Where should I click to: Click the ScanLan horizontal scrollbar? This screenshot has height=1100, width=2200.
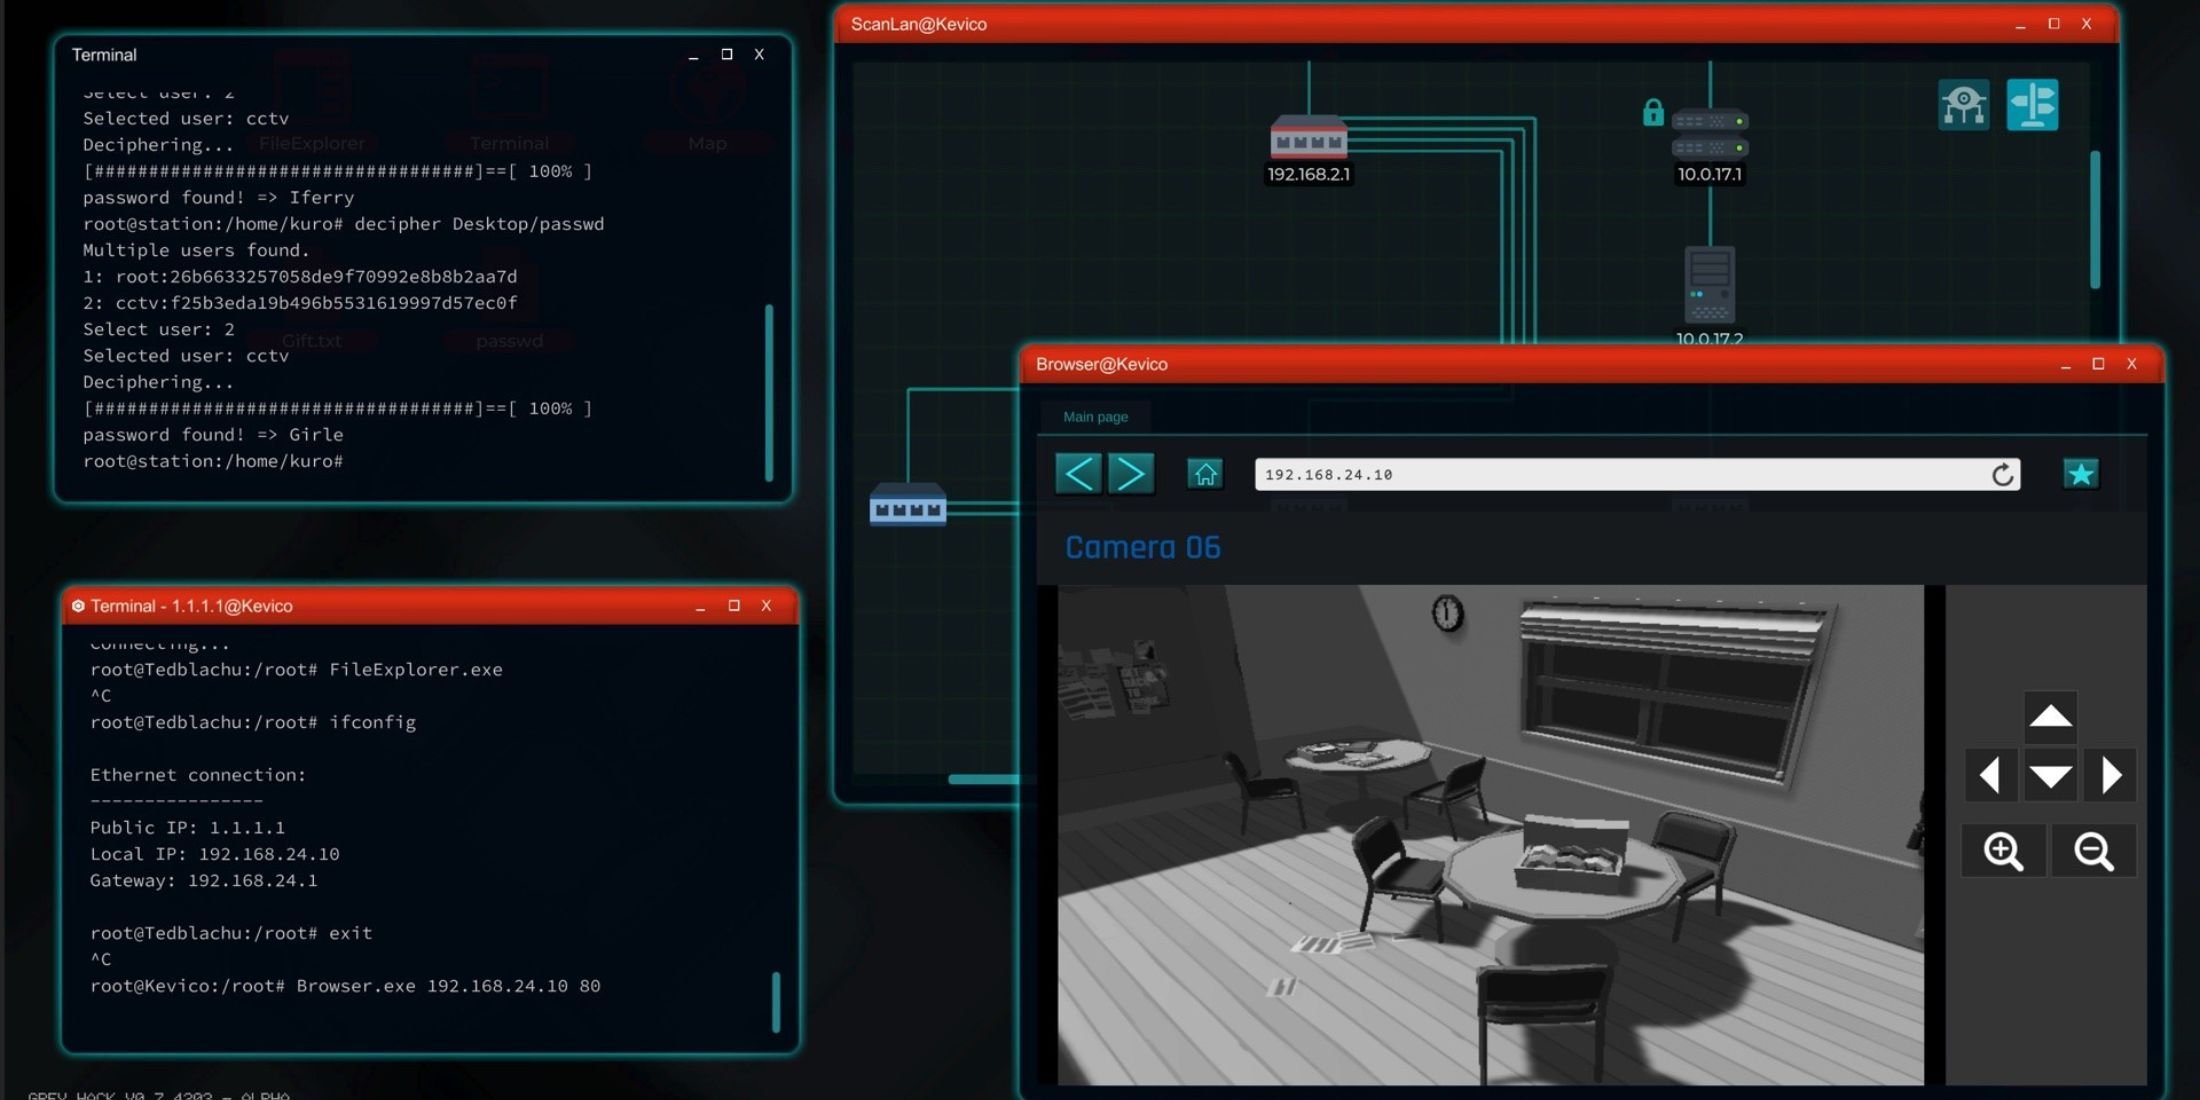click(x=984, y=779)
